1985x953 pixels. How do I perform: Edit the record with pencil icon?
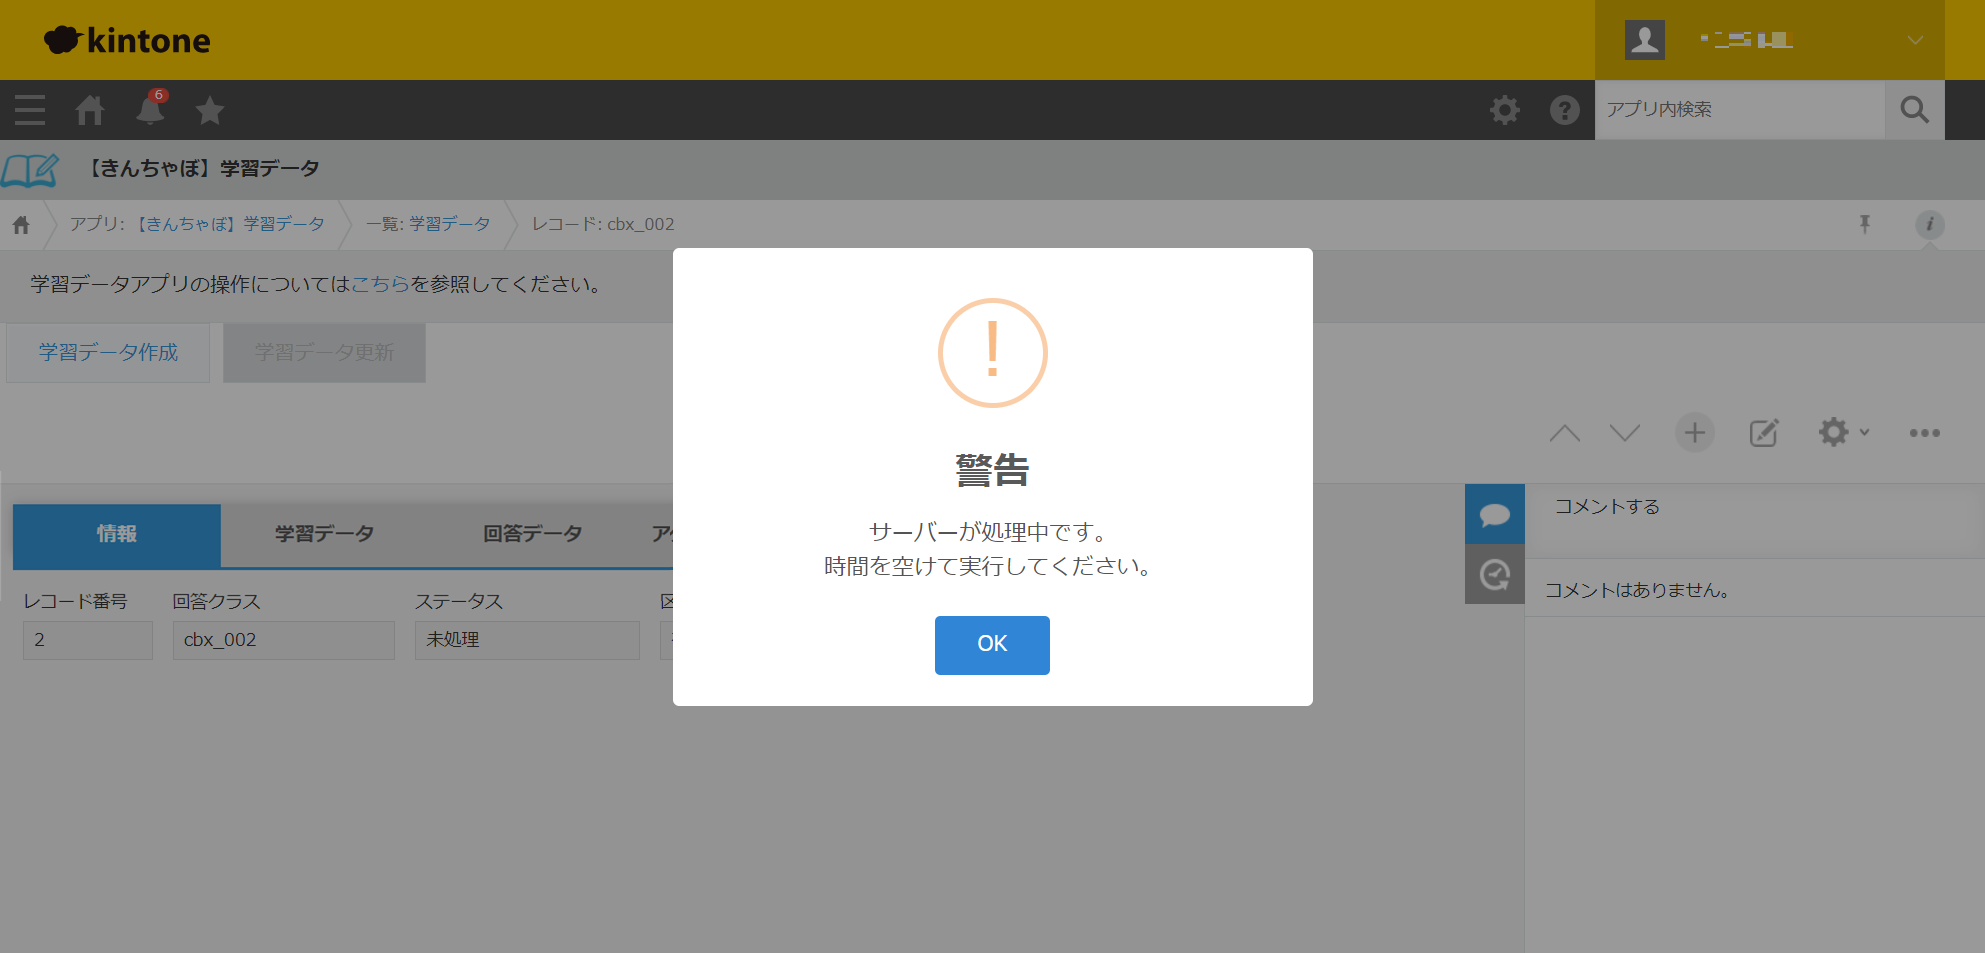pyautogui.click(x=1763, y=433)
